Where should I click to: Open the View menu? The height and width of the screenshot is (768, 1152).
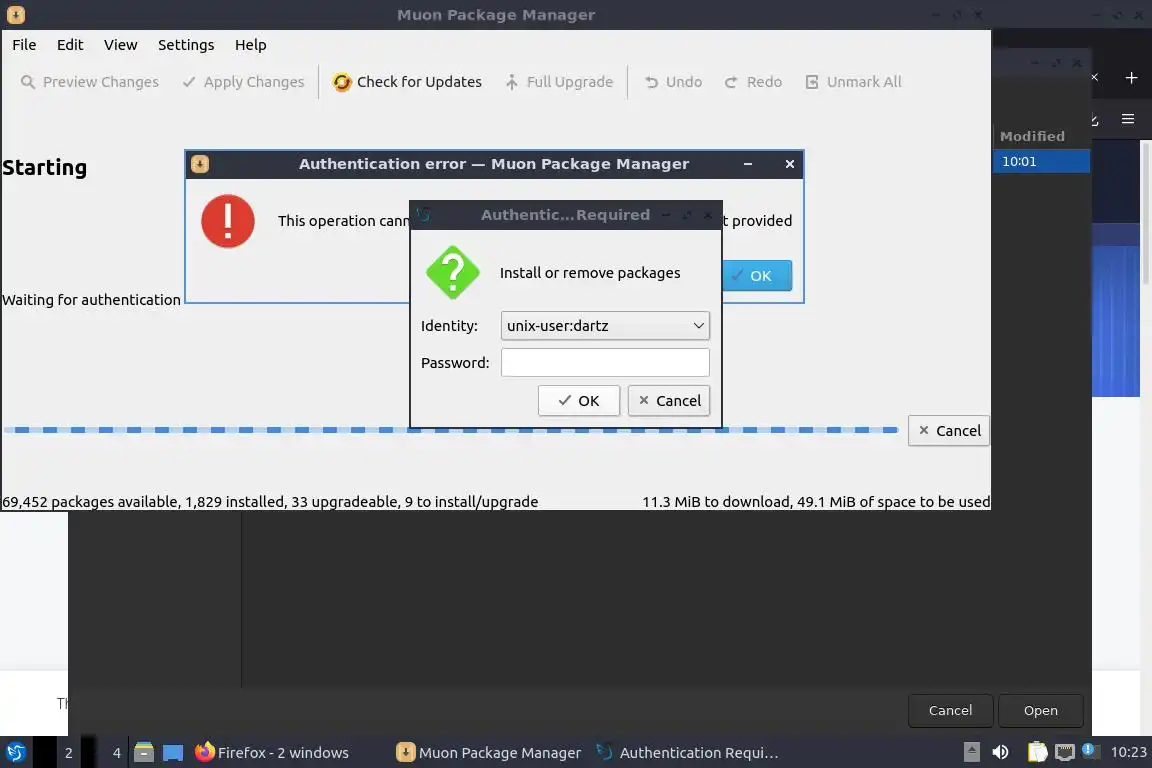pos(120,45)
